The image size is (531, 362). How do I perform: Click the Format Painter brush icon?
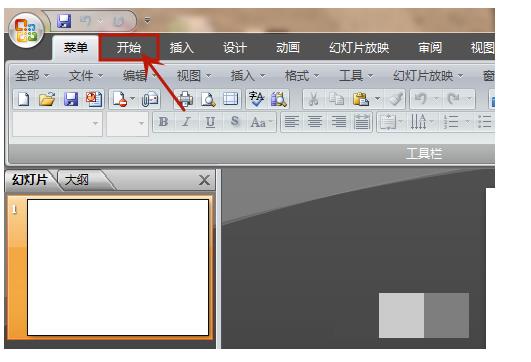[396, 99]
